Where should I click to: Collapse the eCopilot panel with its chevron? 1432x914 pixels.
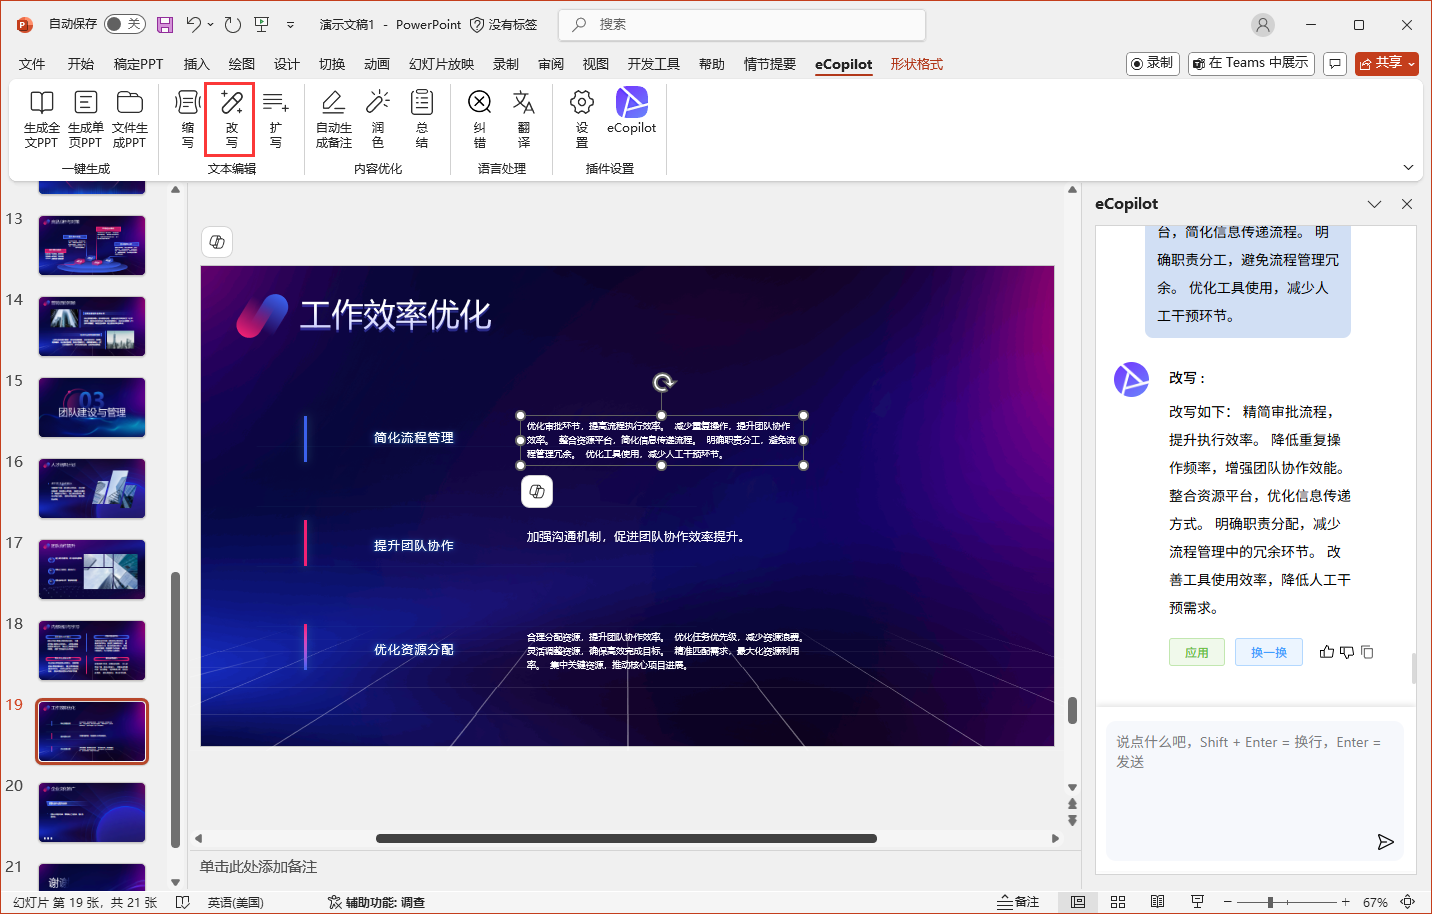tap(1375, 203)
